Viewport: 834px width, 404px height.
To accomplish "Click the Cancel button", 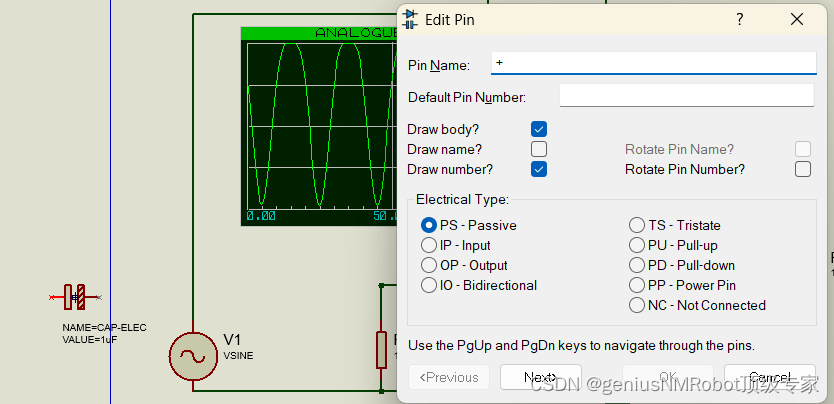I will (x=770, y=377).
